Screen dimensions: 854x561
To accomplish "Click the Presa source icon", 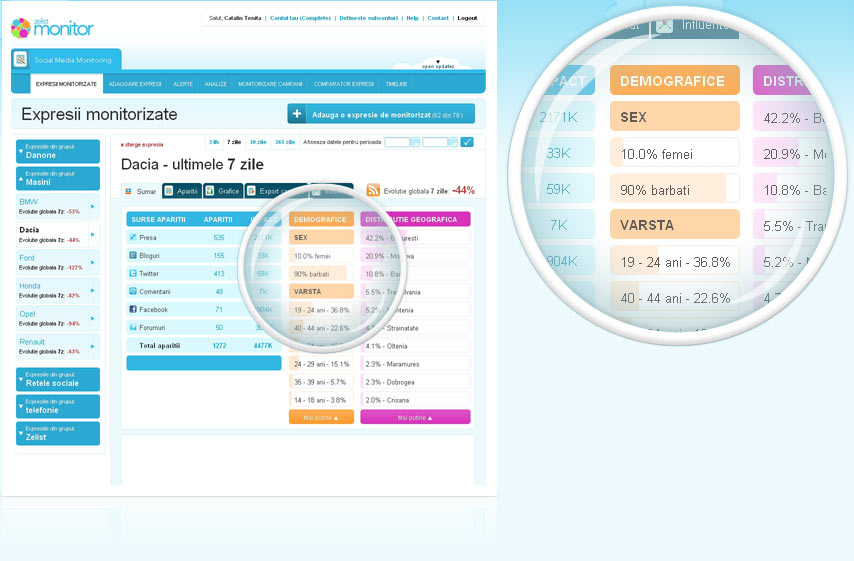I will 132,237.
